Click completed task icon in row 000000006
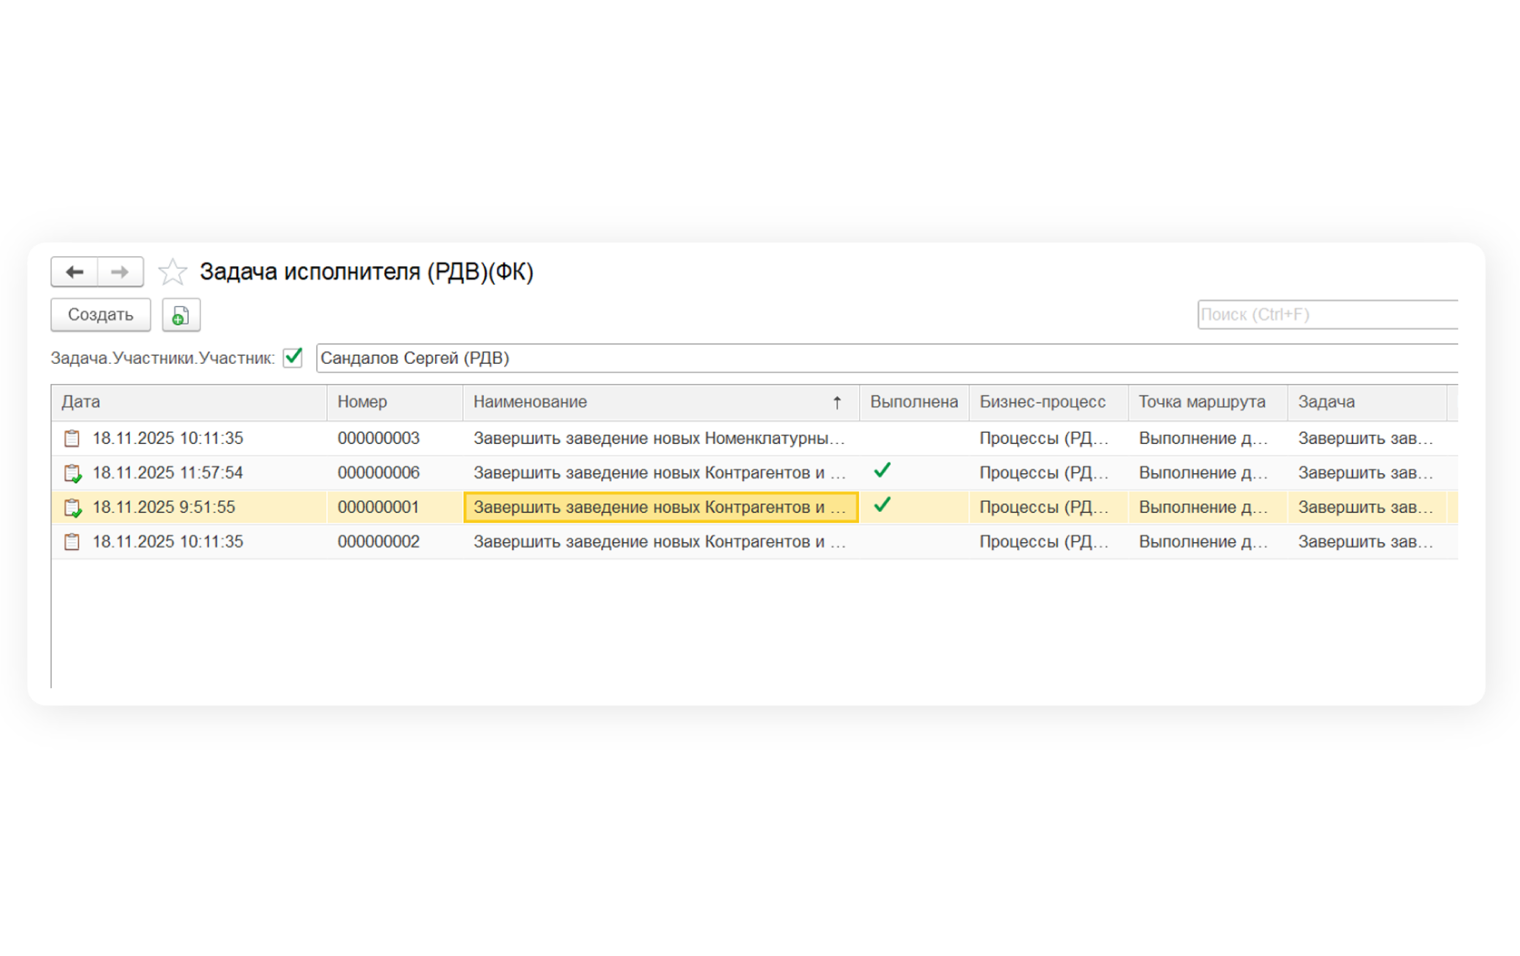The height and width of the screenshot is (956, 1520). pyautogui.click(x=72, y=473)
